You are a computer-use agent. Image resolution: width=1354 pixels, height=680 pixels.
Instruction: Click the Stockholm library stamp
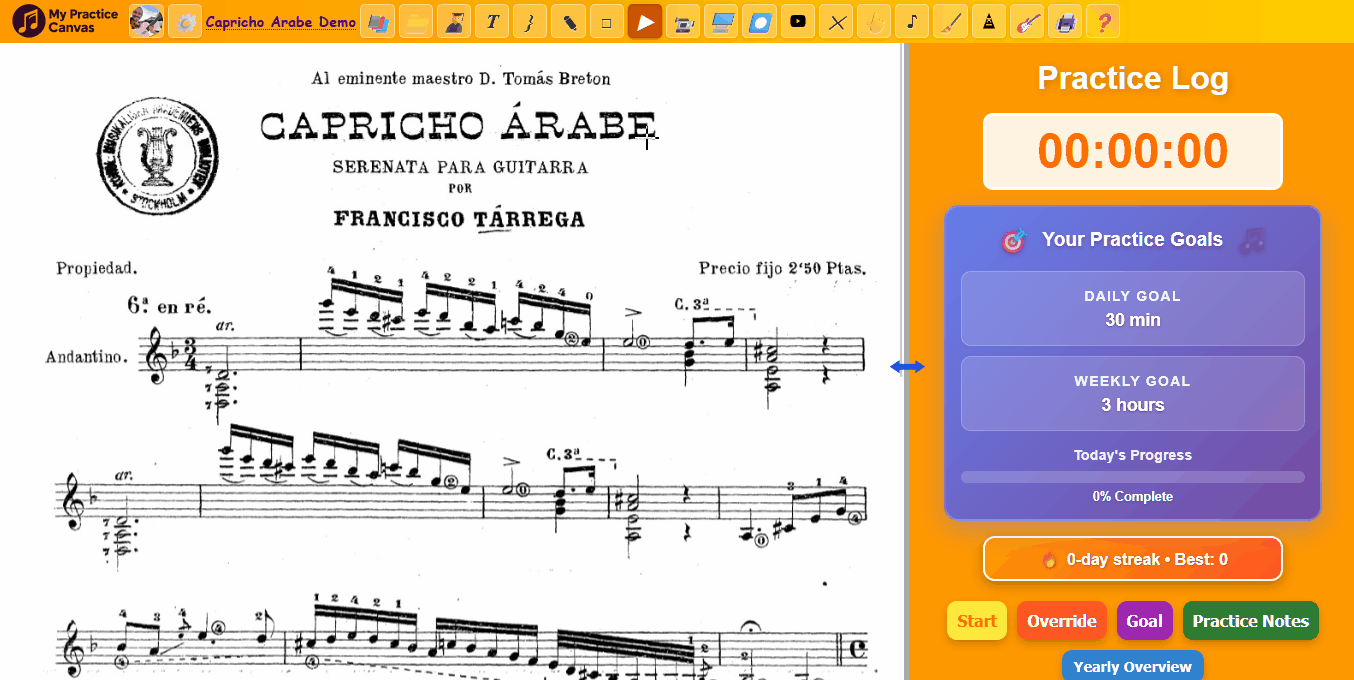coord(158,154)
